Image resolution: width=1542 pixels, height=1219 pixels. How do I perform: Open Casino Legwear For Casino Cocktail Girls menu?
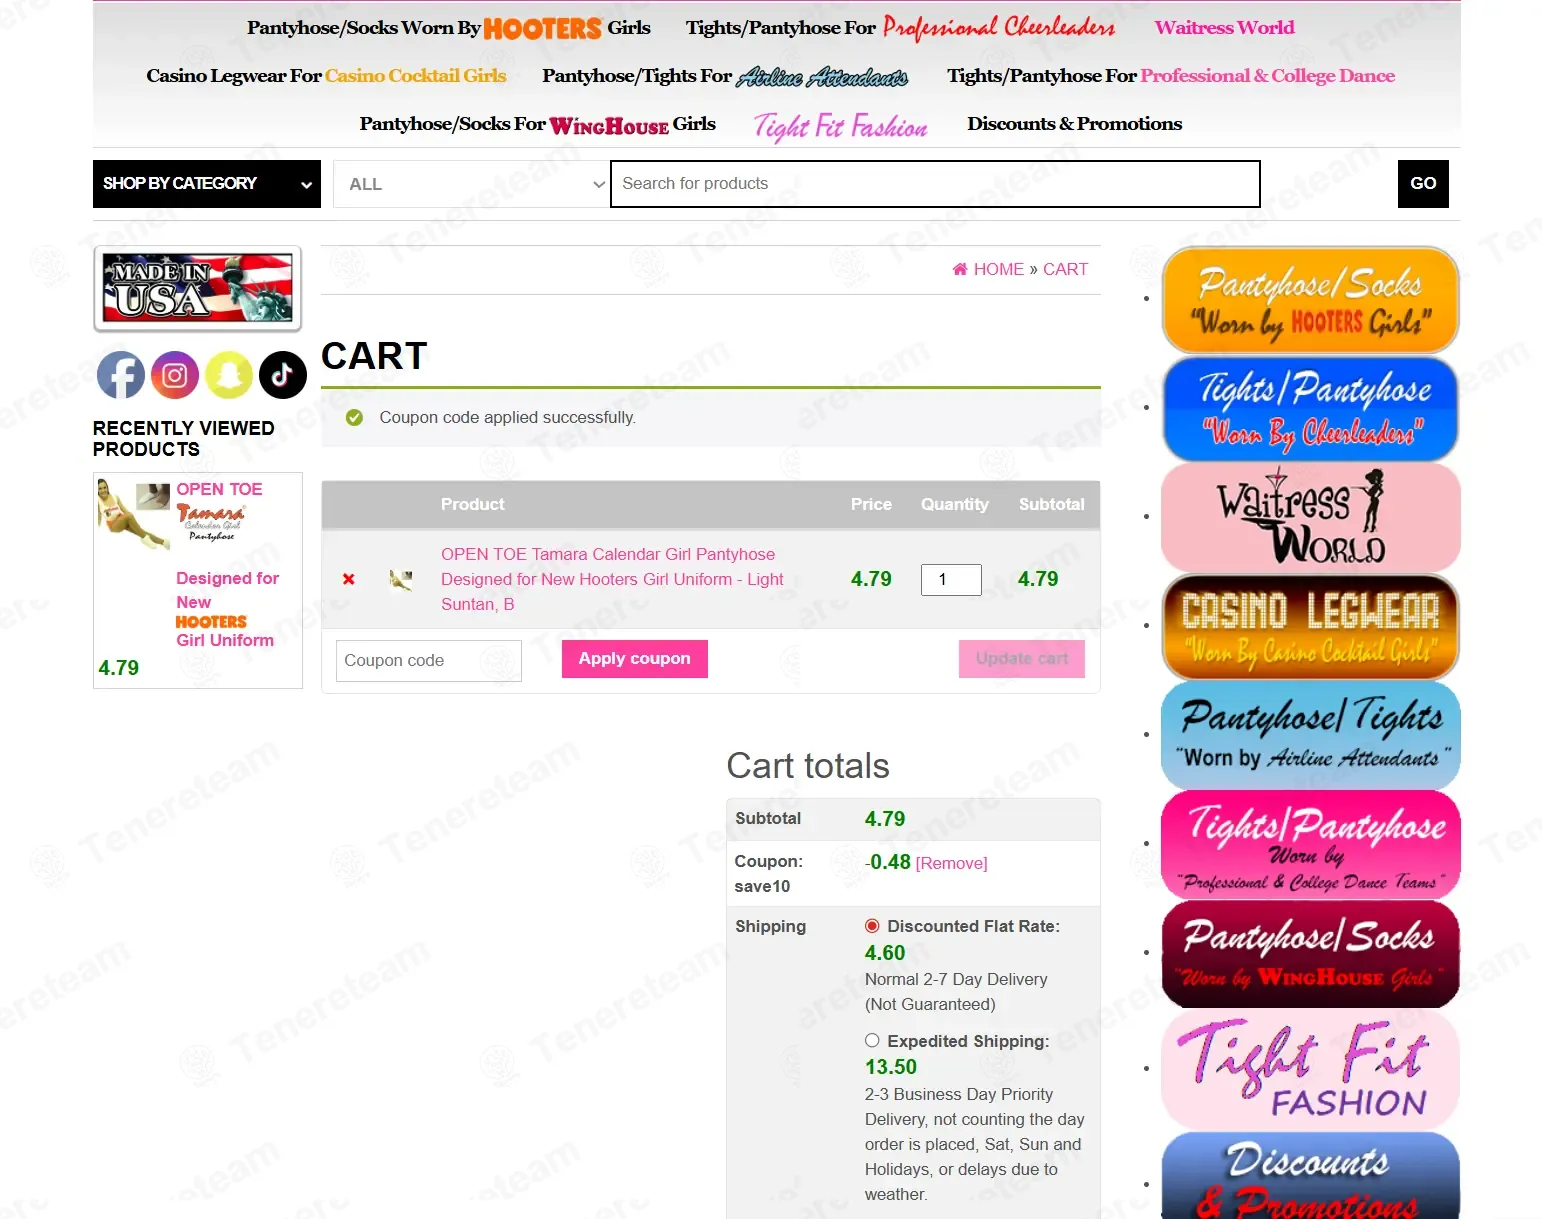[326, 76]
